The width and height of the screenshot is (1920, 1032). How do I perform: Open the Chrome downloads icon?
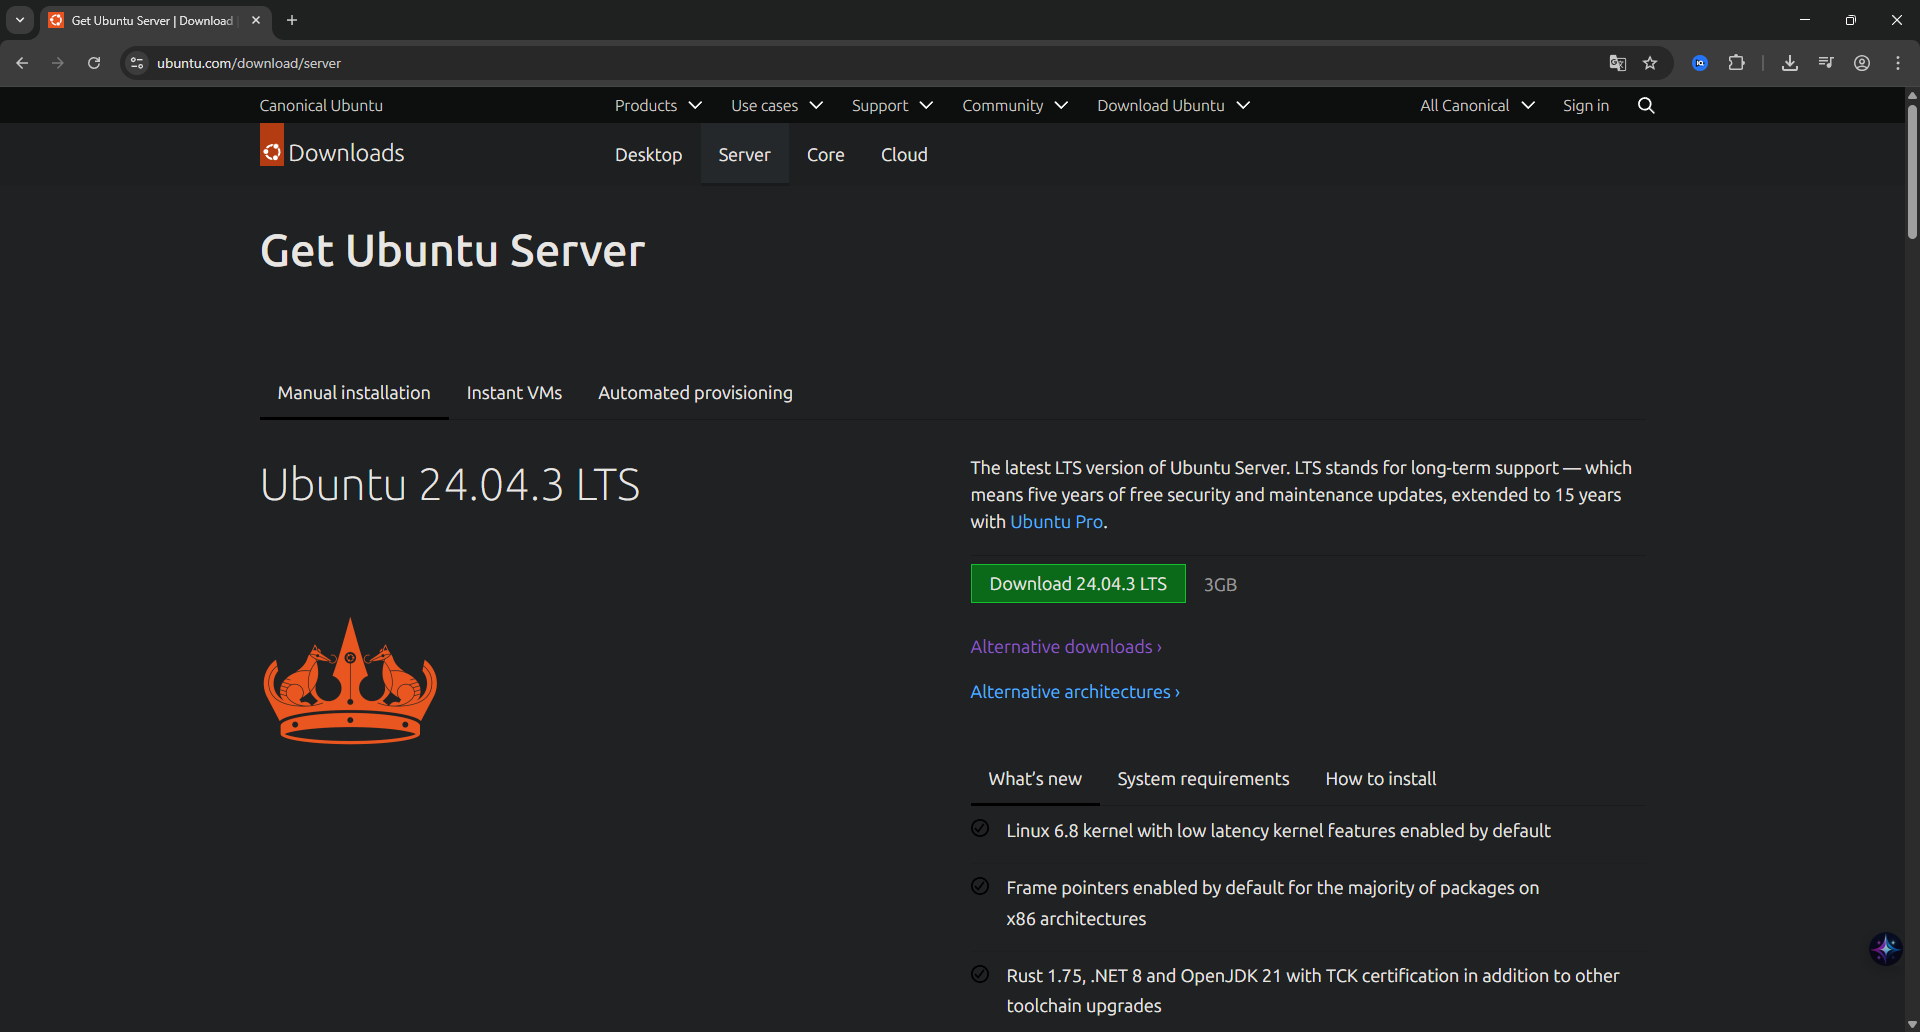[1790, 63]
